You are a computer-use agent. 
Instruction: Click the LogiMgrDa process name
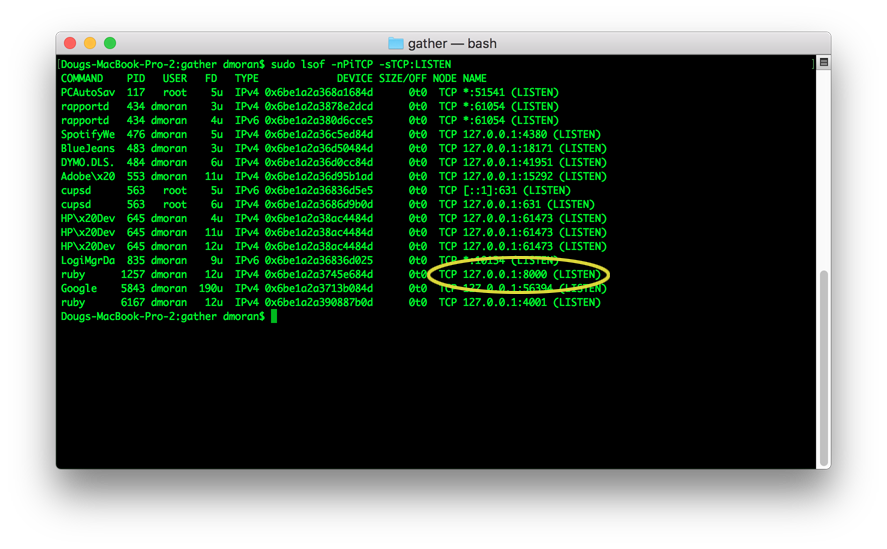click(88, 260)
